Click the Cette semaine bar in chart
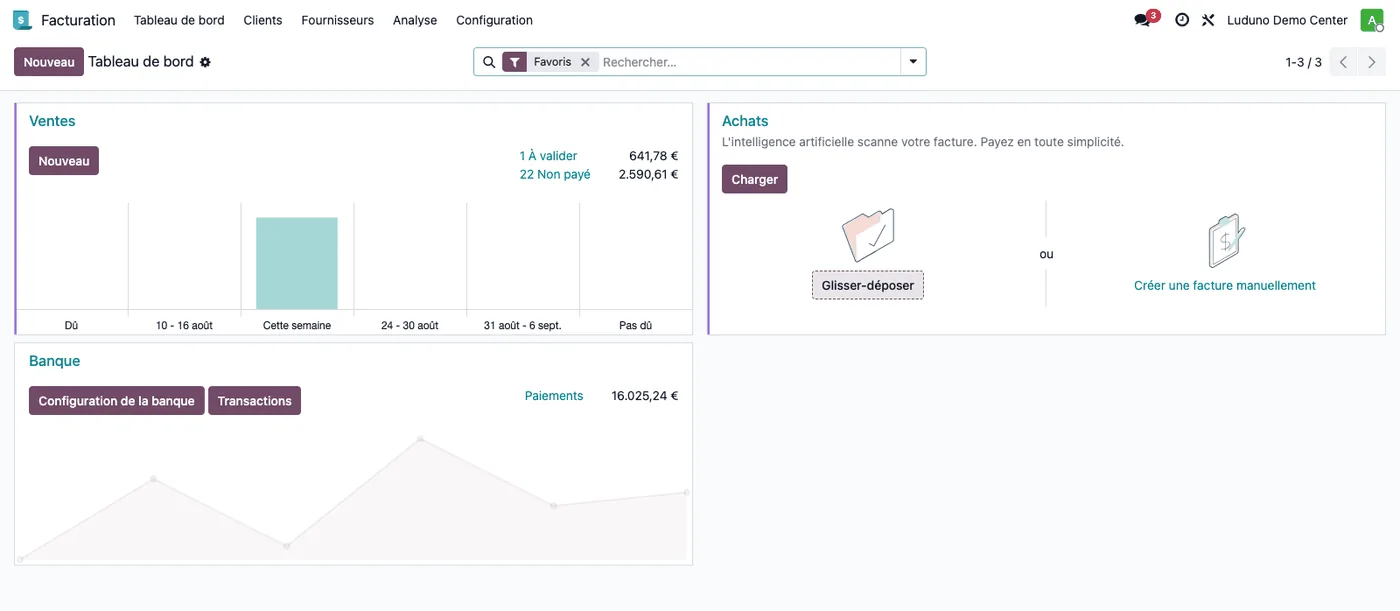The image size is (1400, 611). pos(297,263)
